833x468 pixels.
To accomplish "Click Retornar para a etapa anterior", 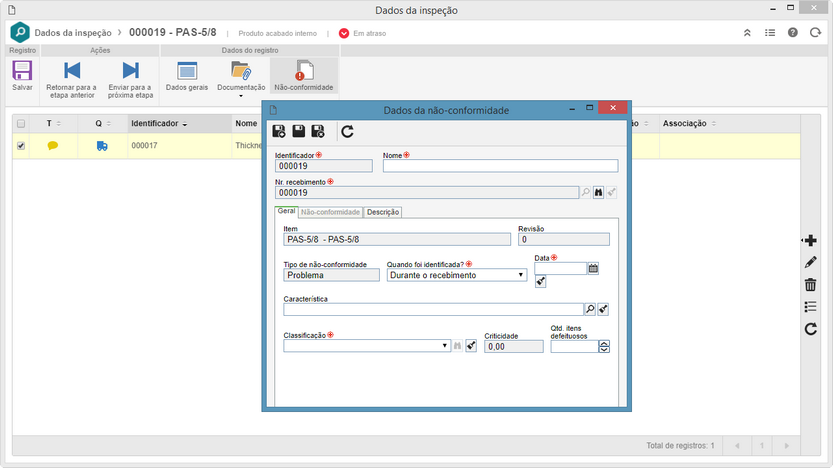I will click(72, 80).
